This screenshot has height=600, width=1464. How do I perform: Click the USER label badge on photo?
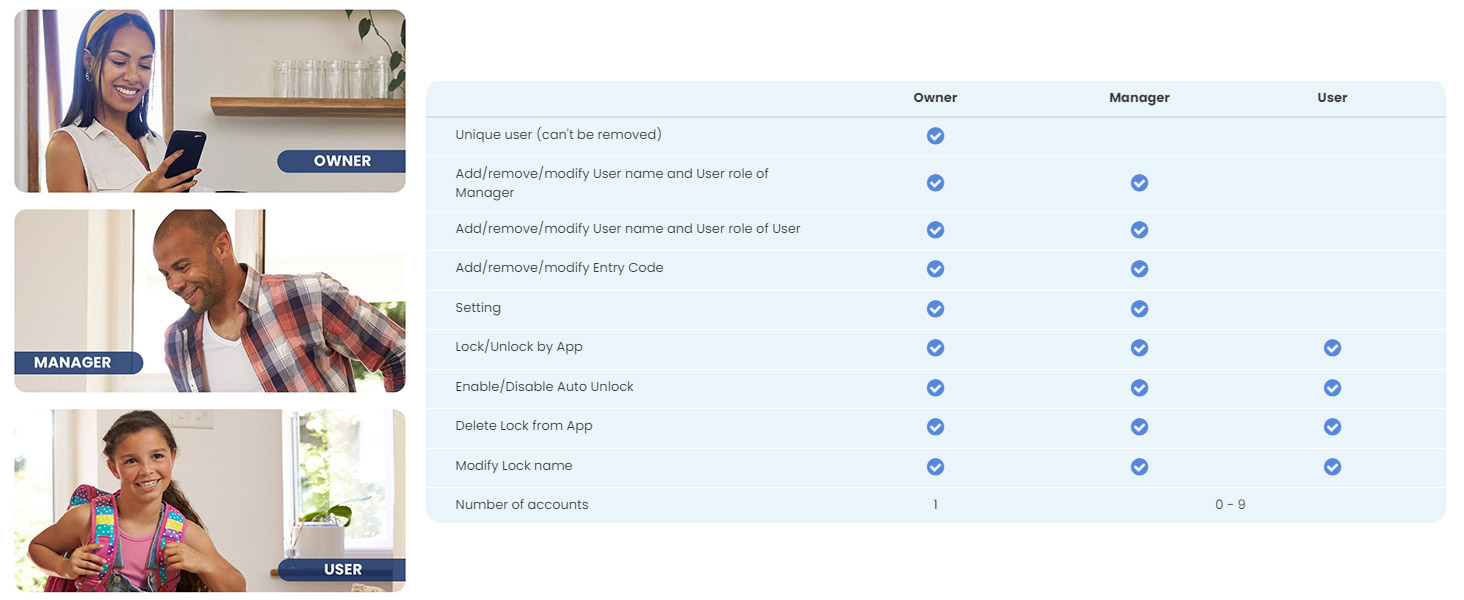click(342, 569)
